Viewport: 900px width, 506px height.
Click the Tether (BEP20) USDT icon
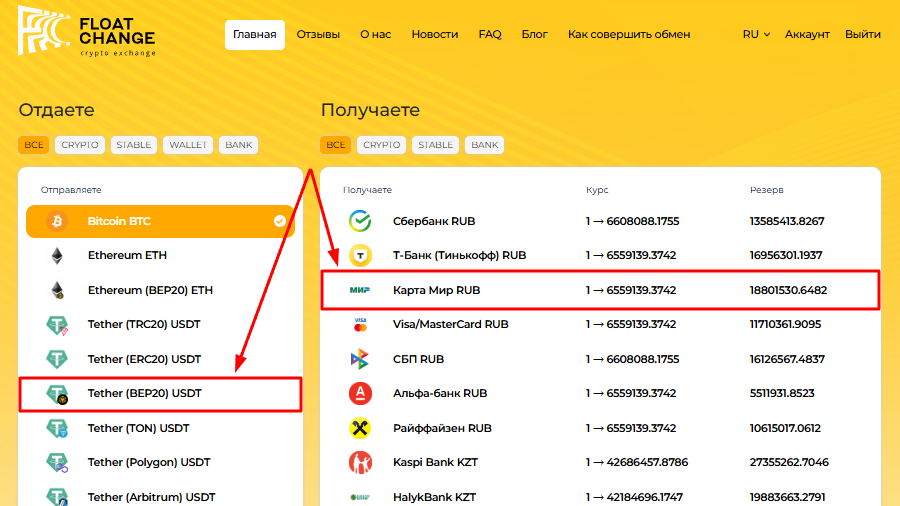(x=57, y=394)
